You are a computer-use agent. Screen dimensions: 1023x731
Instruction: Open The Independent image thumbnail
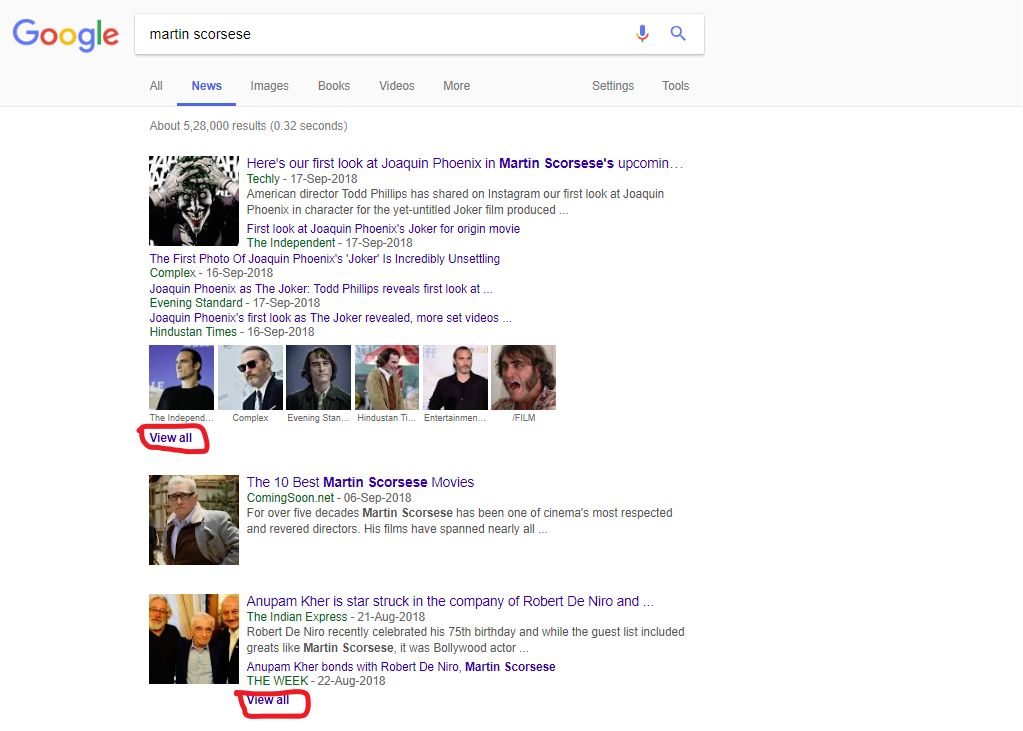click(181, 377)
